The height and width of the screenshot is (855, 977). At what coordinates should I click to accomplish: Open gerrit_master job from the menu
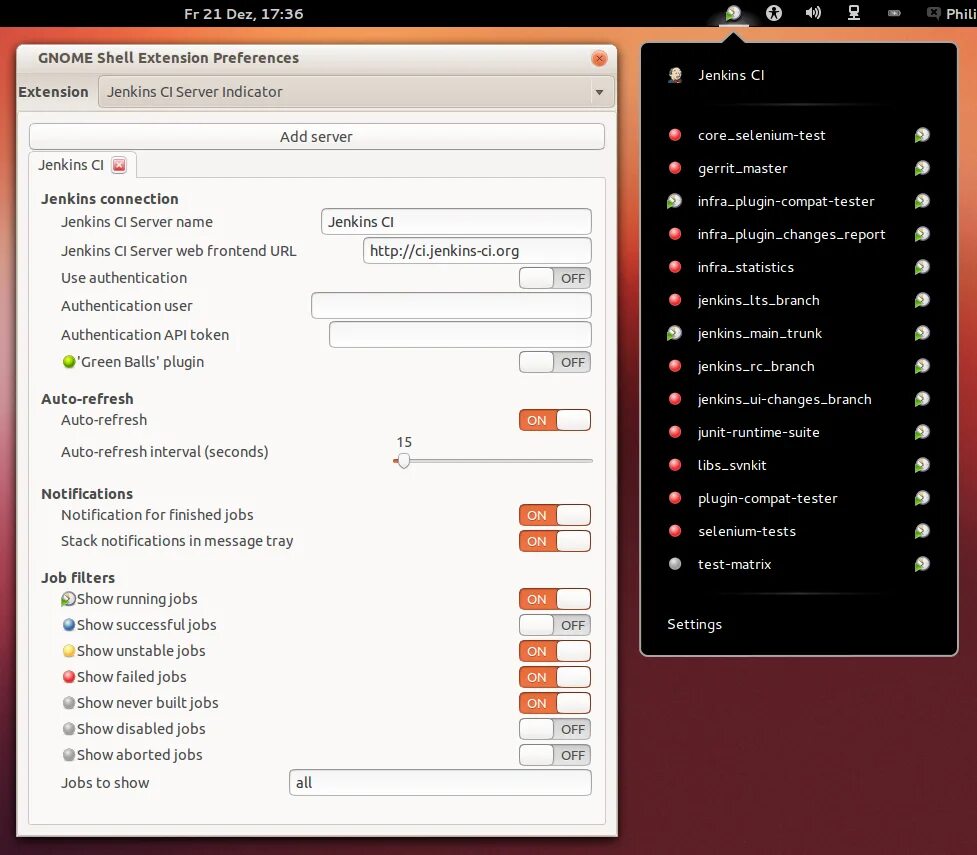tap(743, 168)
